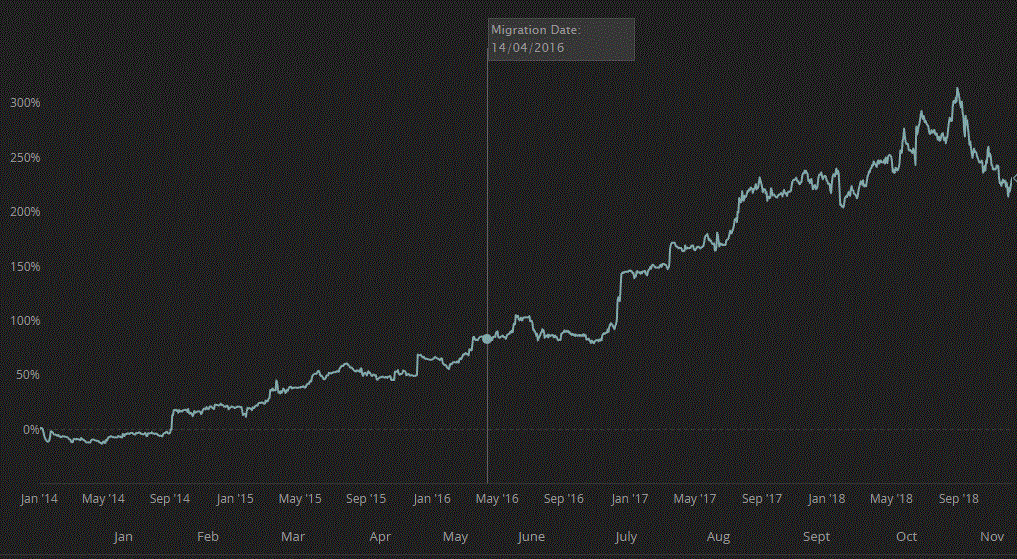
Task: Choose July in the bottom month row
Action: point(626,537)
